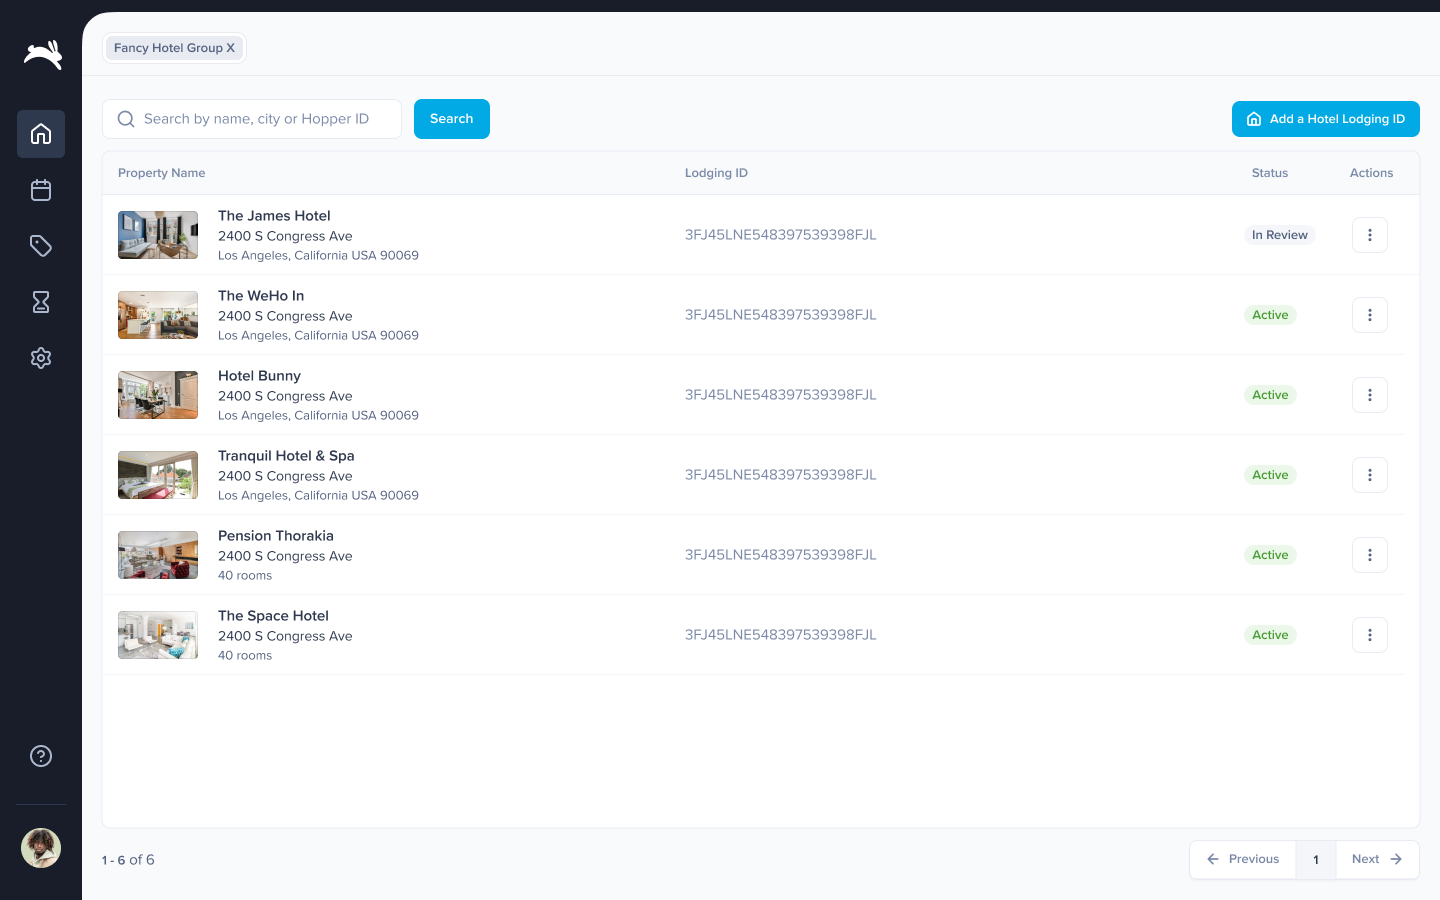Click the In Review status badge

click(x=1280, y=235)
